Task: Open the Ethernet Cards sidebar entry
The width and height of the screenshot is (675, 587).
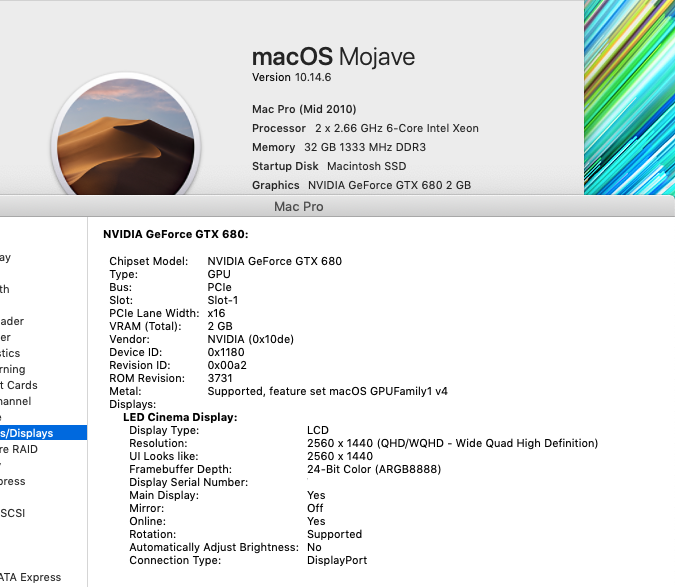Action: pyautogui.click(x=19, y=385)
